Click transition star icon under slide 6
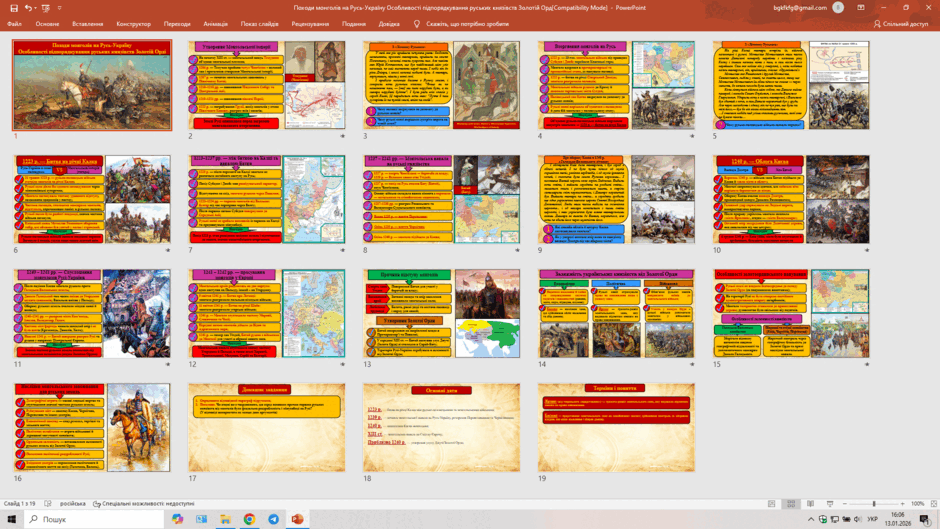This screenshot has height=529, width=940. coord(168,250)
